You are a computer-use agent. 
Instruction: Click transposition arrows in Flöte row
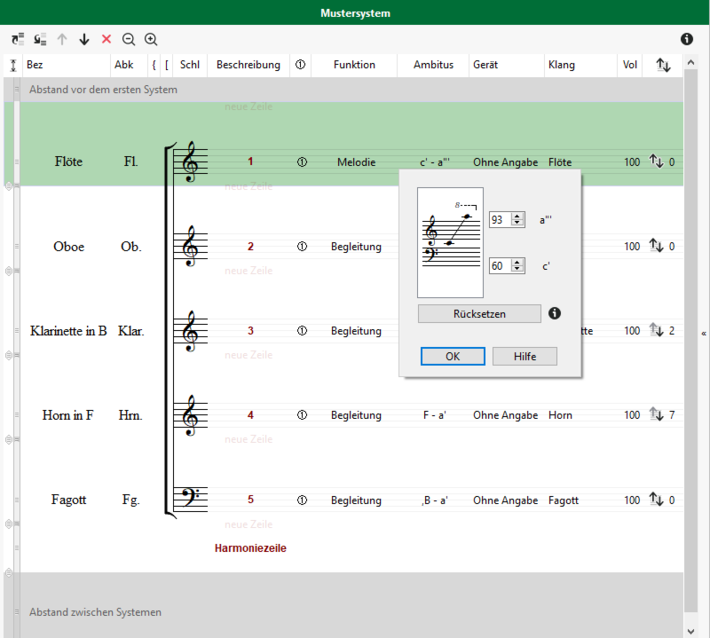[x=656, y=161]
